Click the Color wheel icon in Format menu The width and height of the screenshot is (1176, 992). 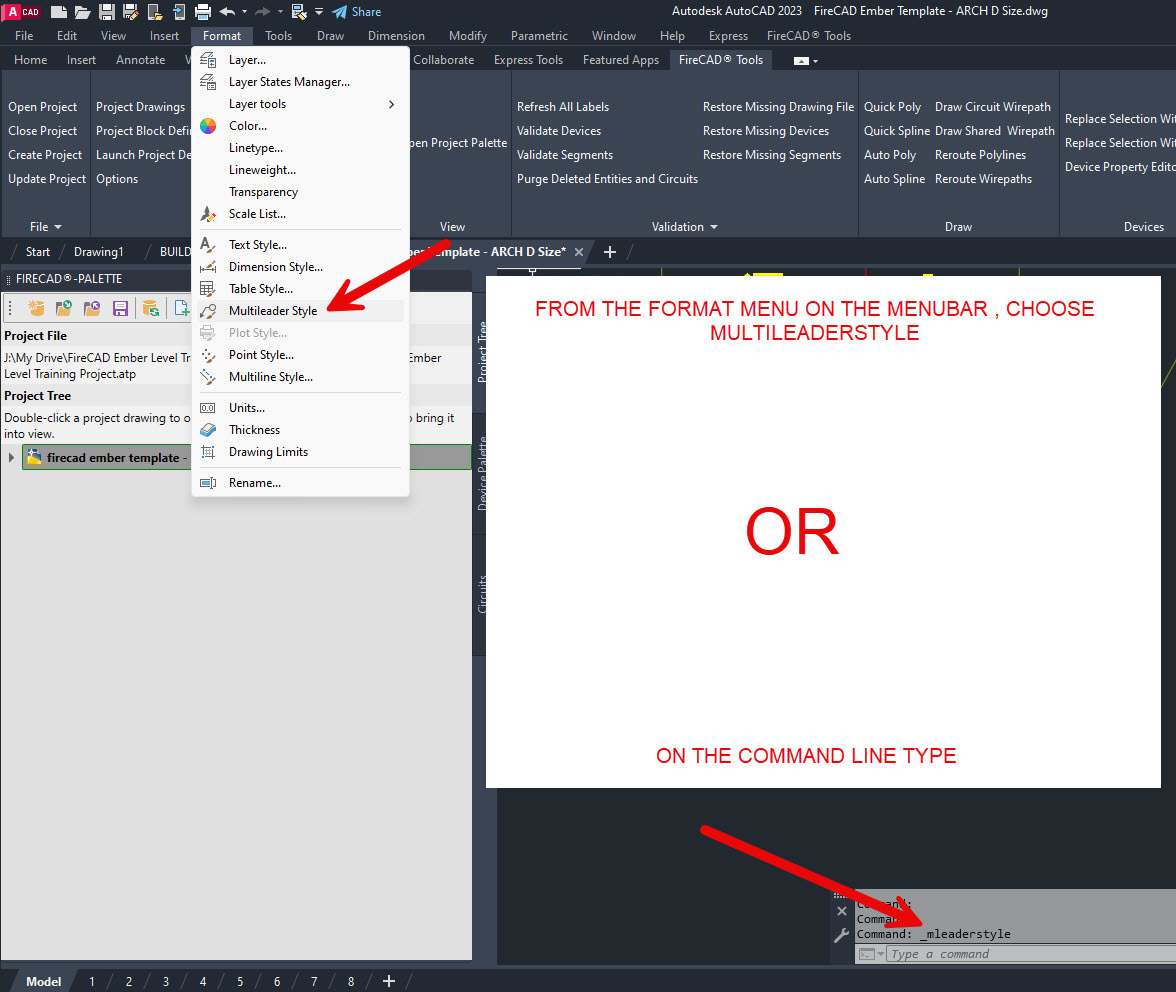(208, 126)
